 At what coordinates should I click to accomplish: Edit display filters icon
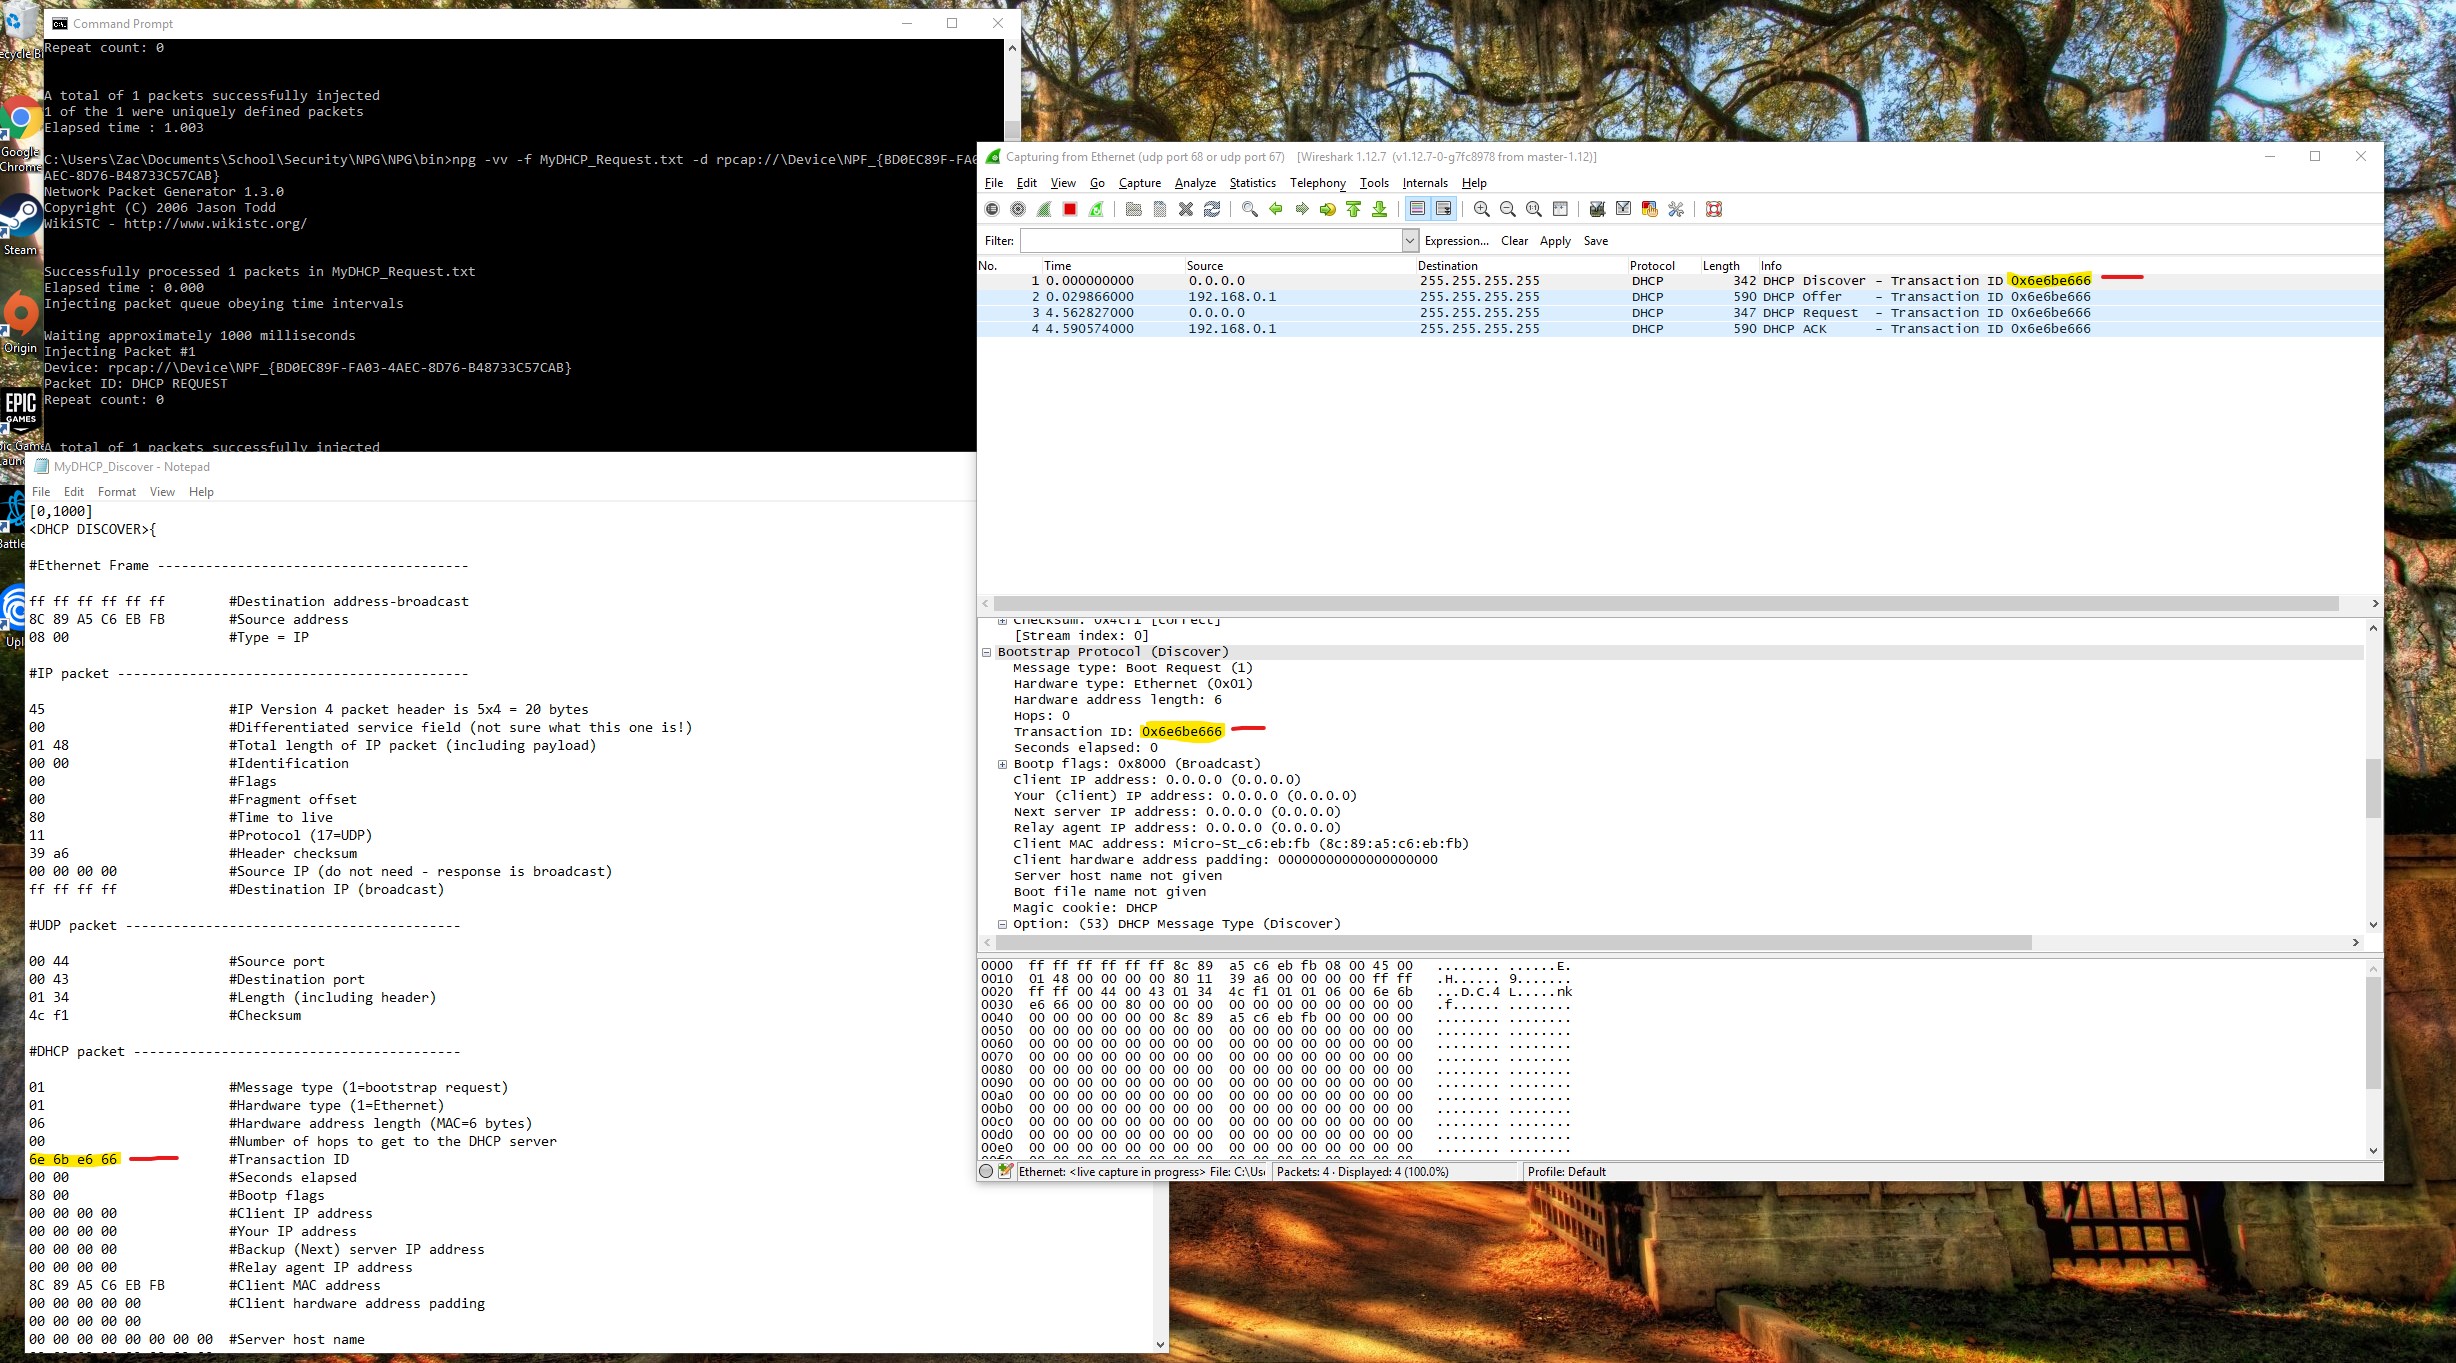tap(1623, 209)
